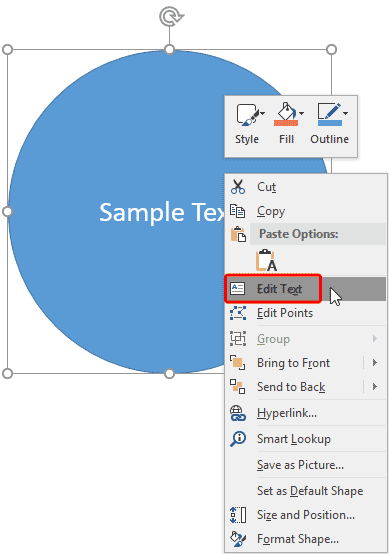Click the Send to Back icon
The width and height of the screenshot is (389, 554).
click(238, 387)
